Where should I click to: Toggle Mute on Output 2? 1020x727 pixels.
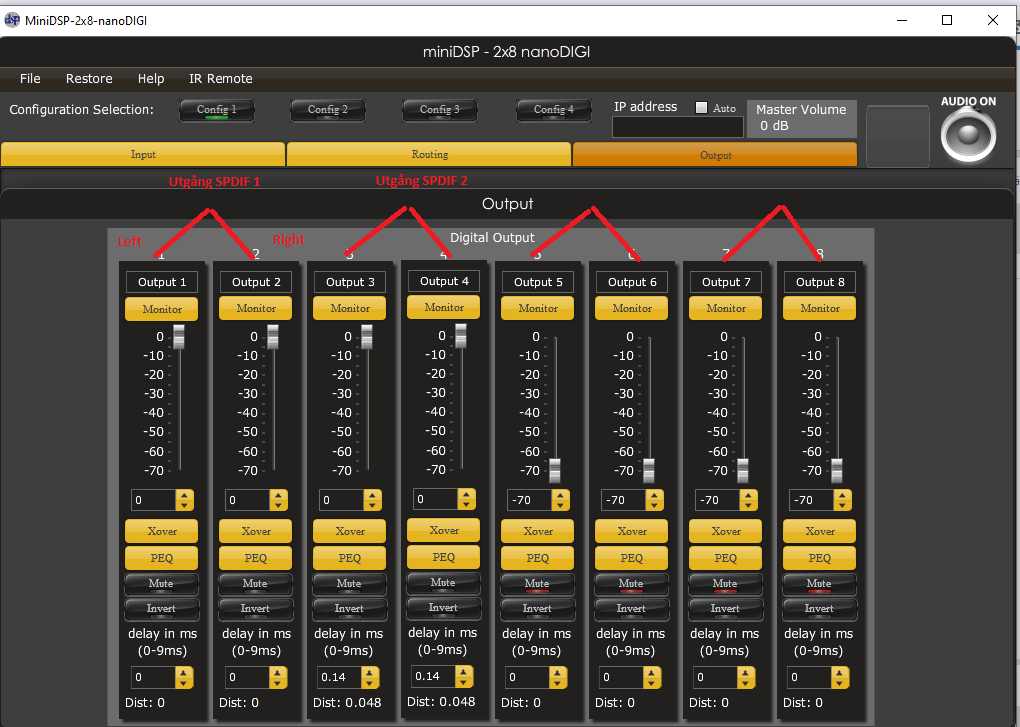256,584
